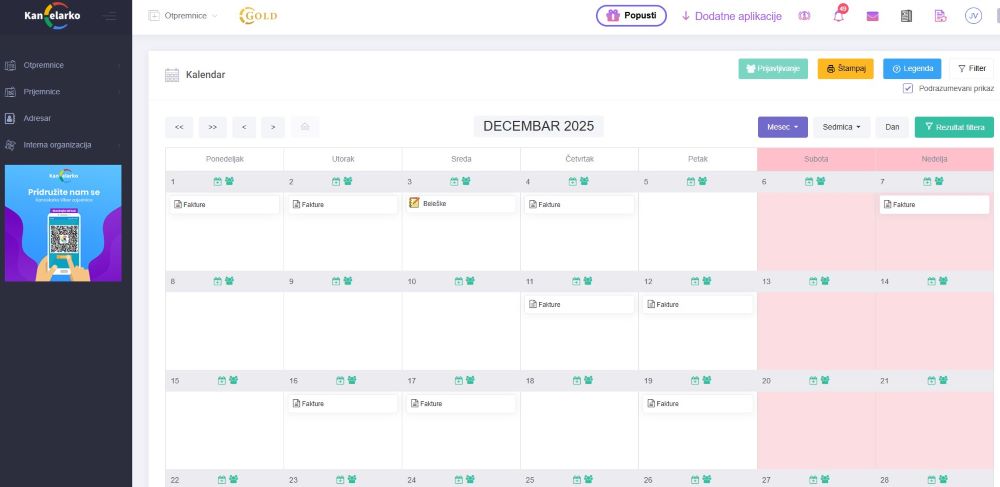Click the Kalendar page title icon
This screenshot has height=487, width=1000.
point(172,75)
